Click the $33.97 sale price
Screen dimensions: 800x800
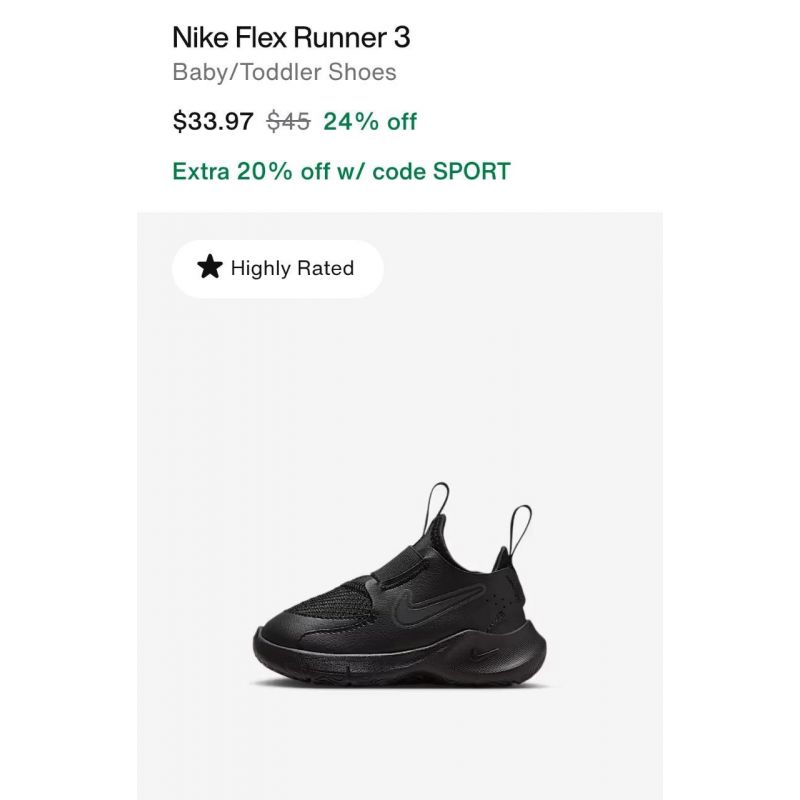[213, 121]
